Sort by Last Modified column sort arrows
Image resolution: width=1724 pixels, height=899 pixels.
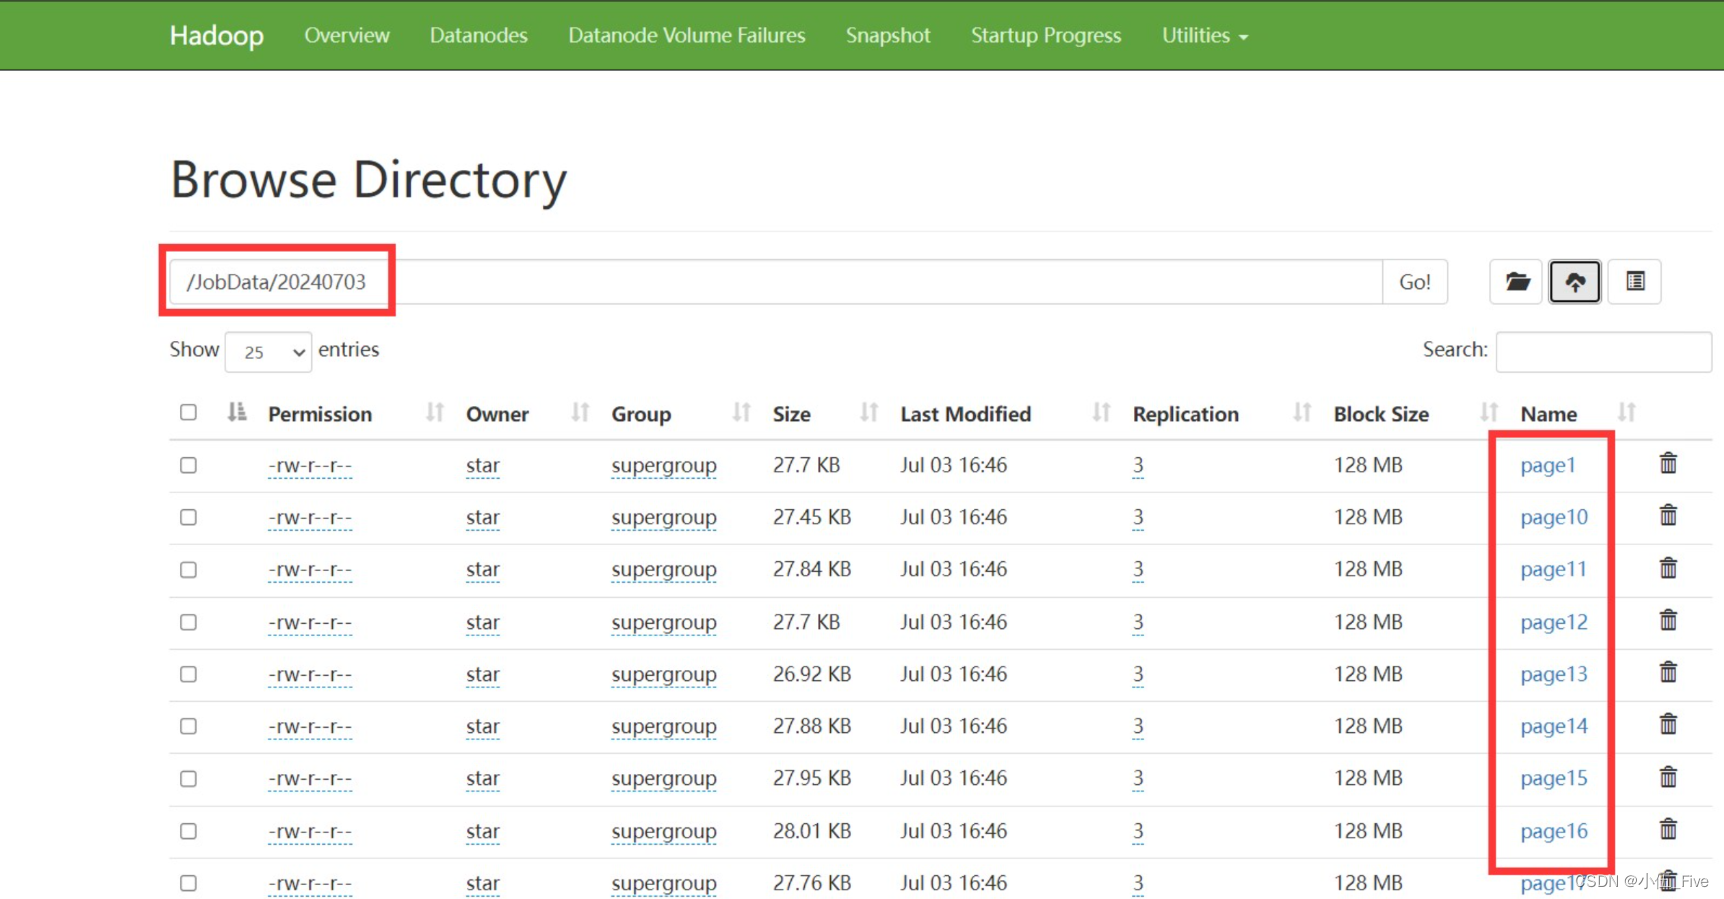(1101, 412)
